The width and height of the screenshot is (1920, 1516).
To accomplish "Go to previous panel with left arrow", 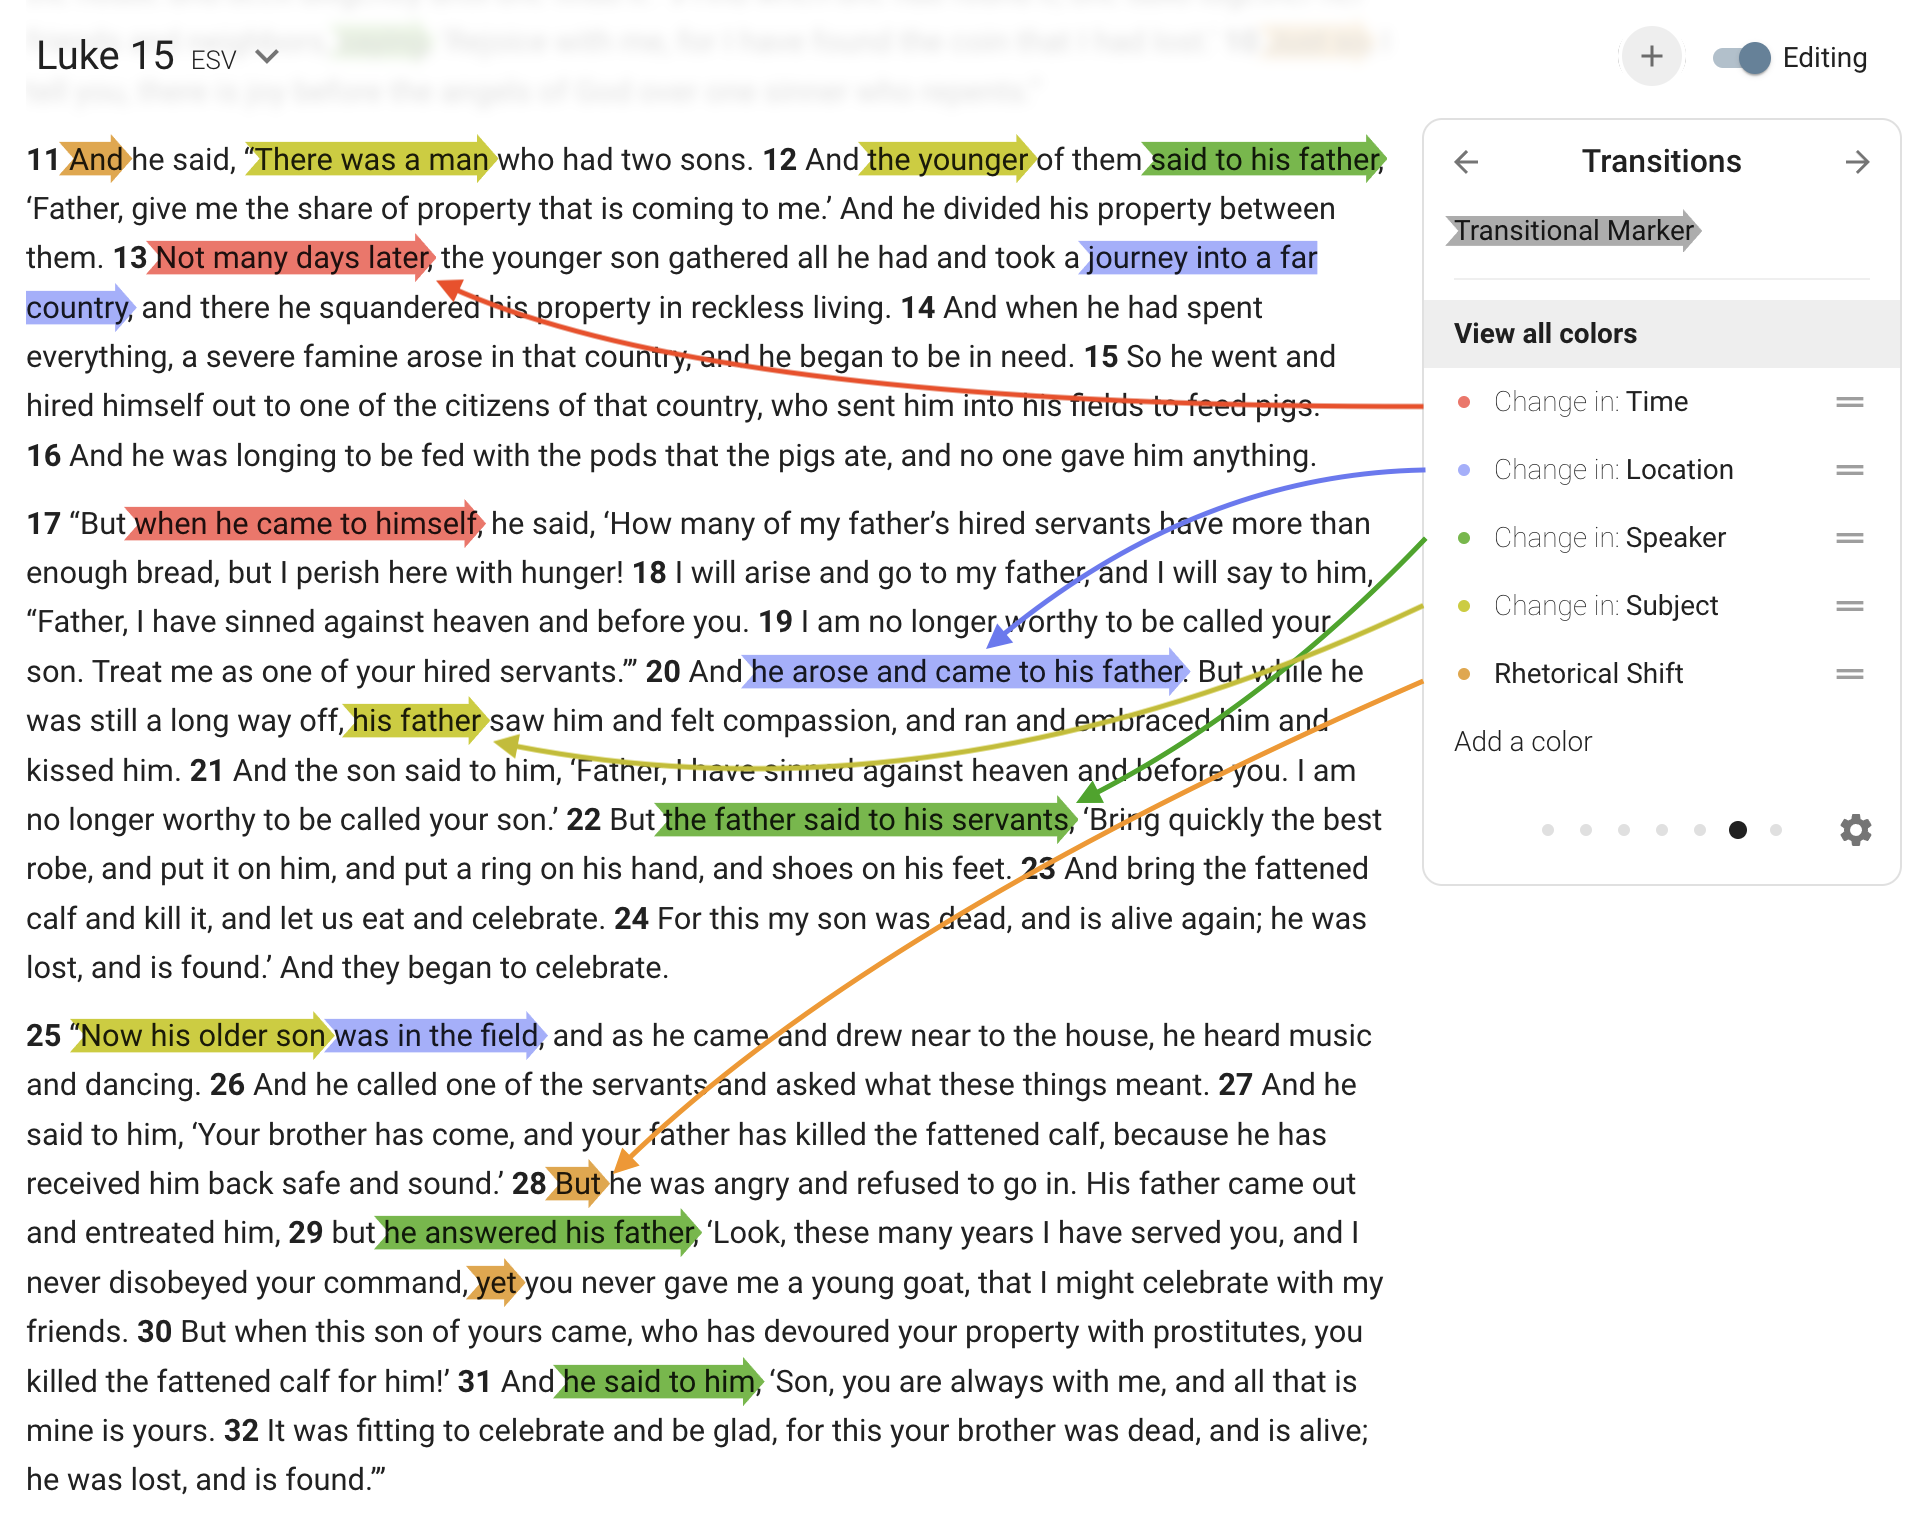I will [1466, 162].
